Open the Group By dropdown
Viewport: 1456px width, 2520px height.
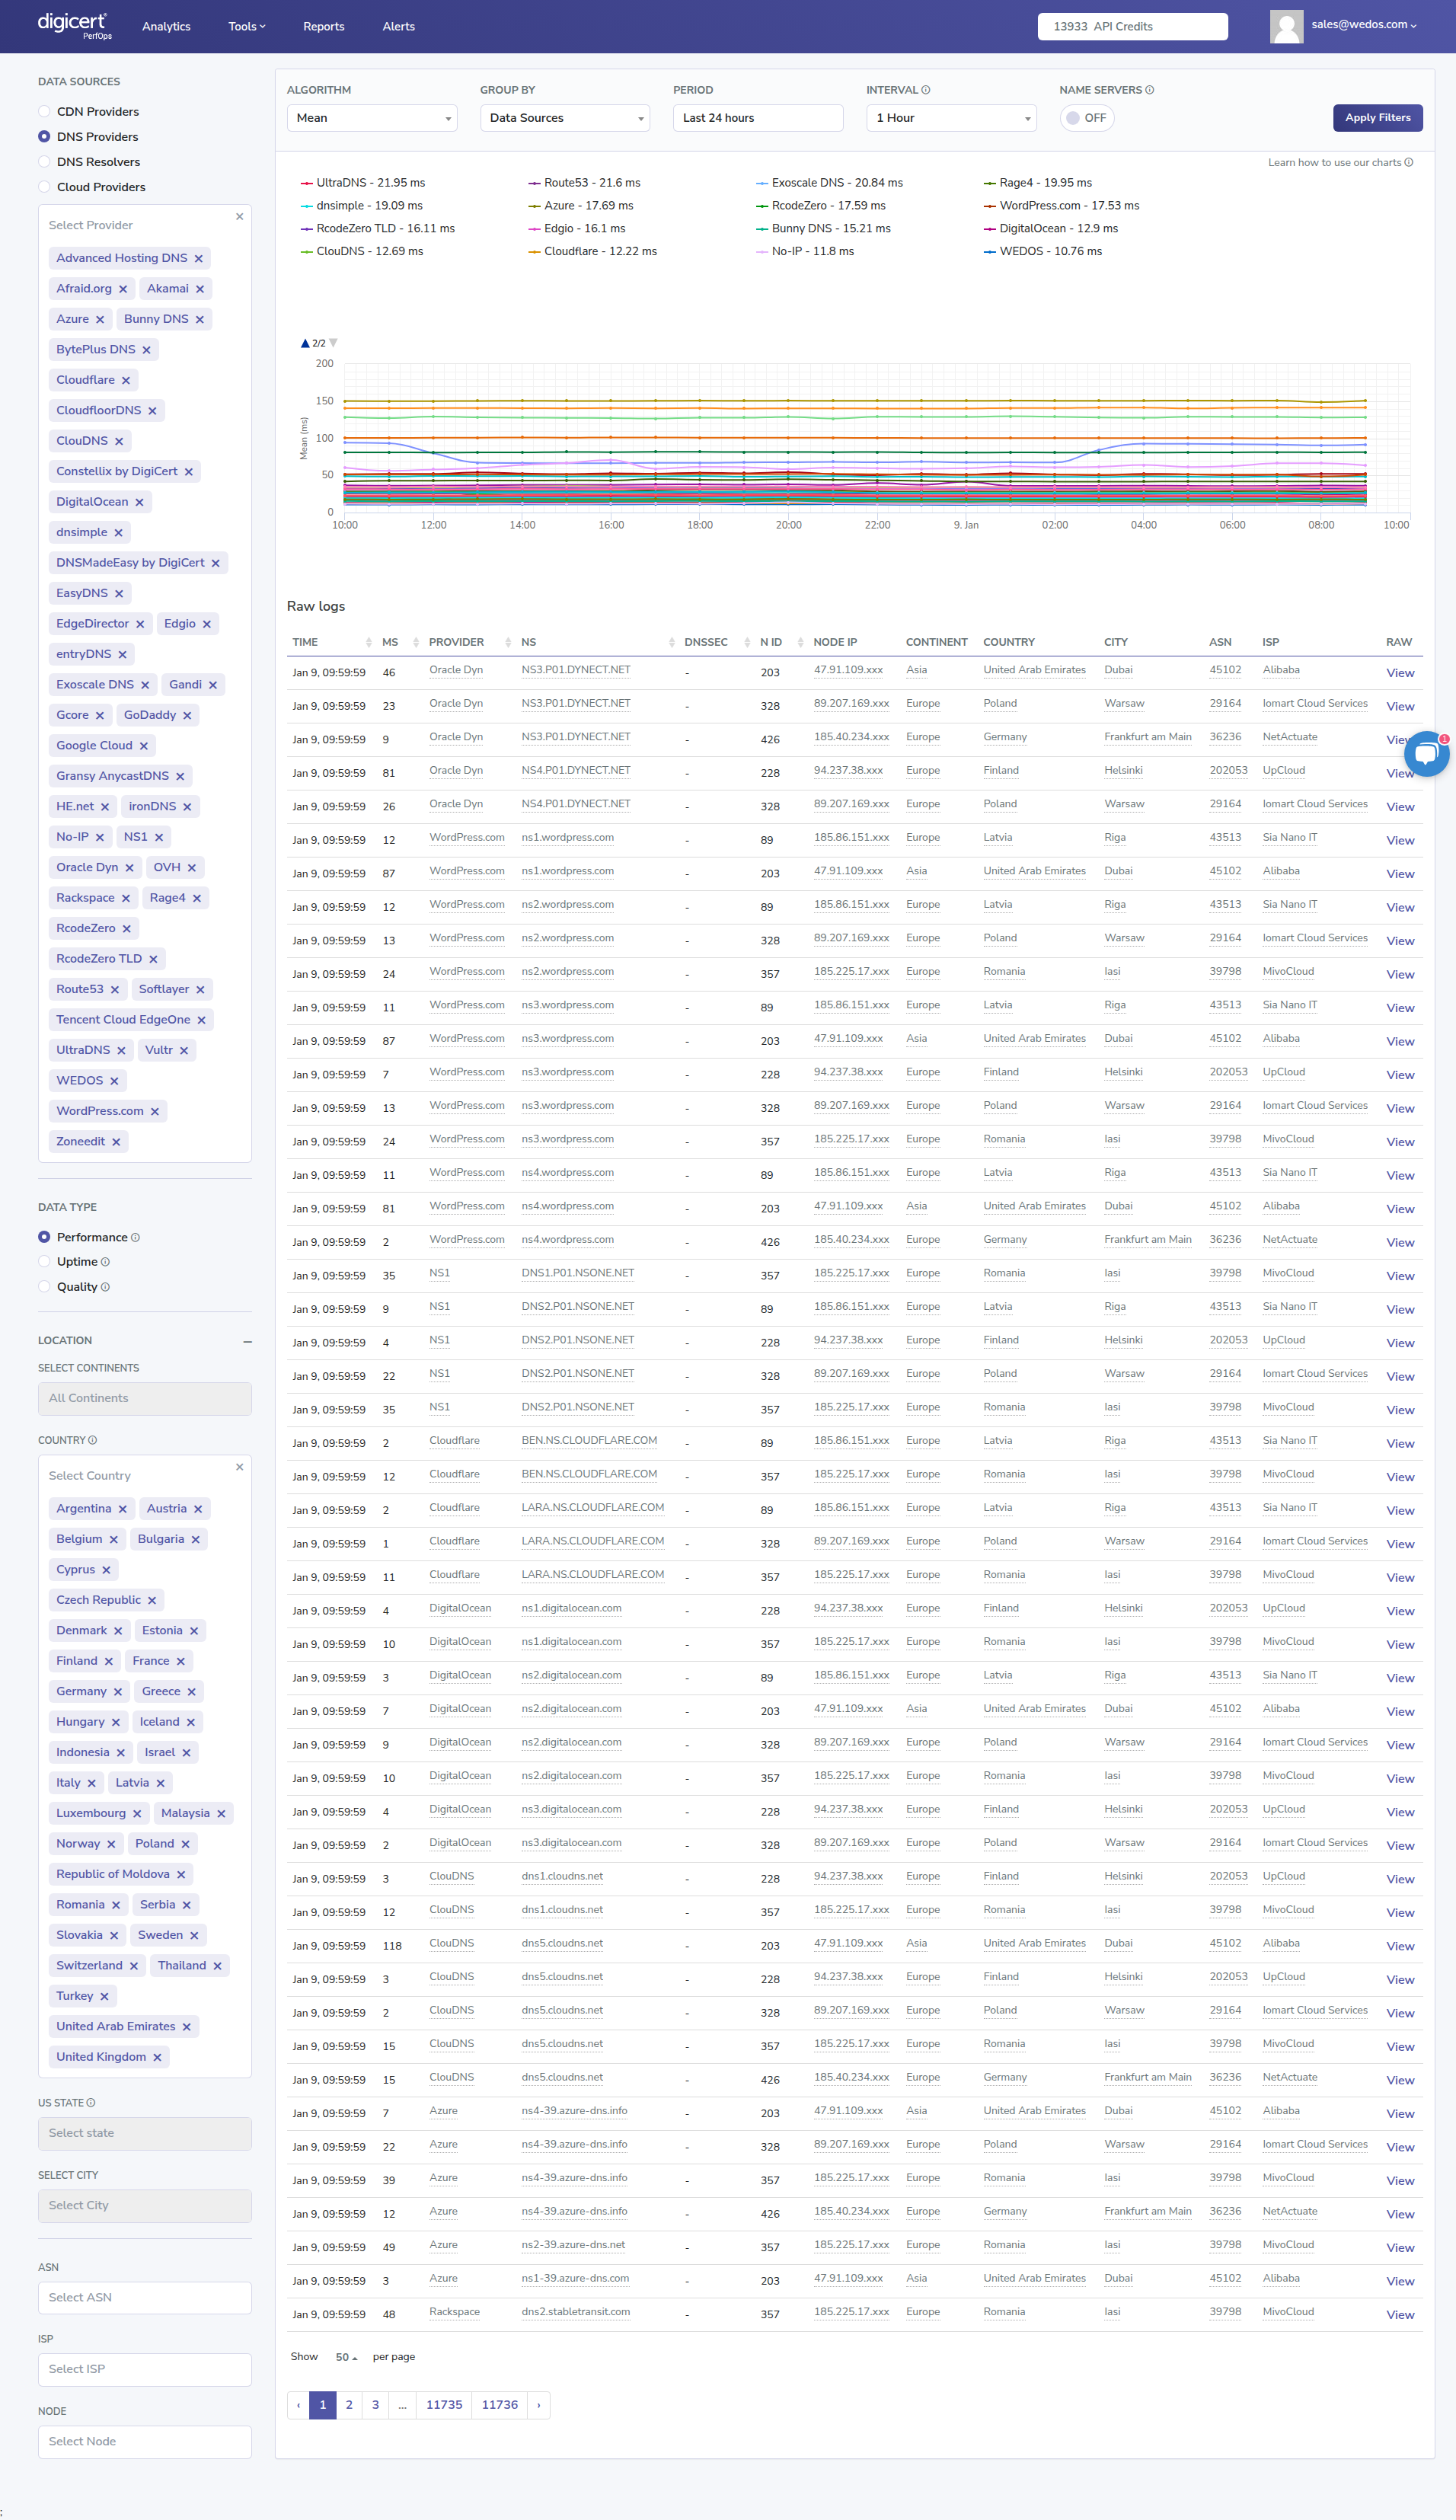(x=564, y=118)
